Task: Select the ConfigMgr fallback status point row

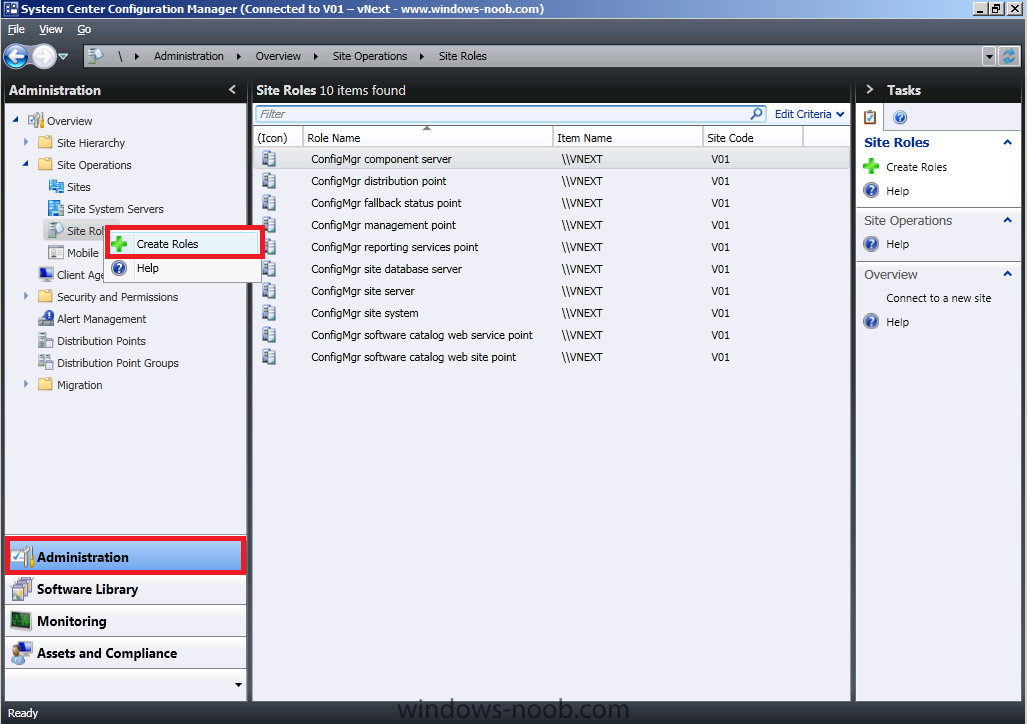Action: click(551, 203)
